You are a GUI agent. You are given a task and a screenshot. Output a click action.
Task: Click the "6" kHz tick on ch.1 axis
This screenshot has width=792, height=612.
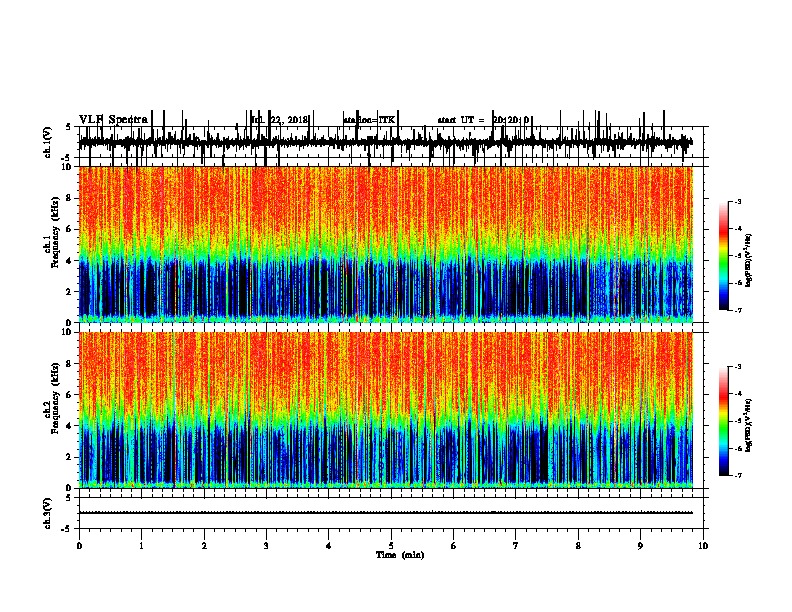pyautogui.click(x=69, y=229)
